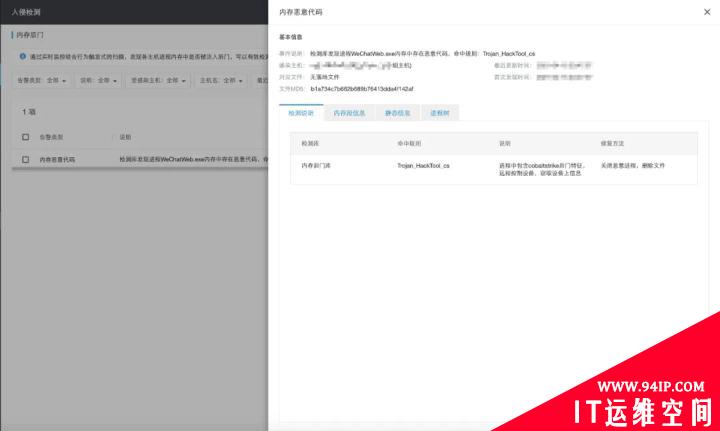720x431 pixels.
Task: Switch to the 检测说明 tab
Action: pyautogui.click(x=301, y=113)
